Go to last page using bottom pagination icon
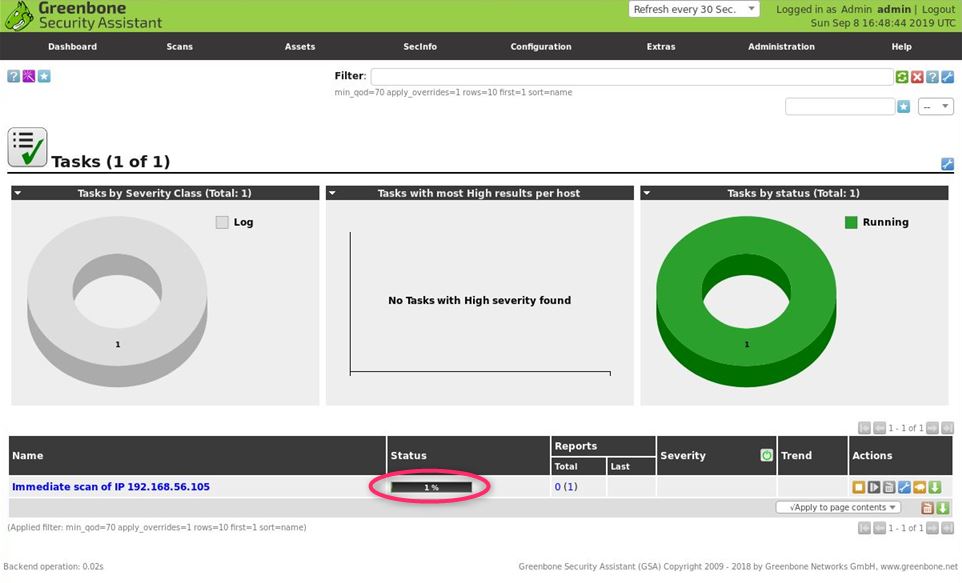962x583 pixels. (948, 528)
